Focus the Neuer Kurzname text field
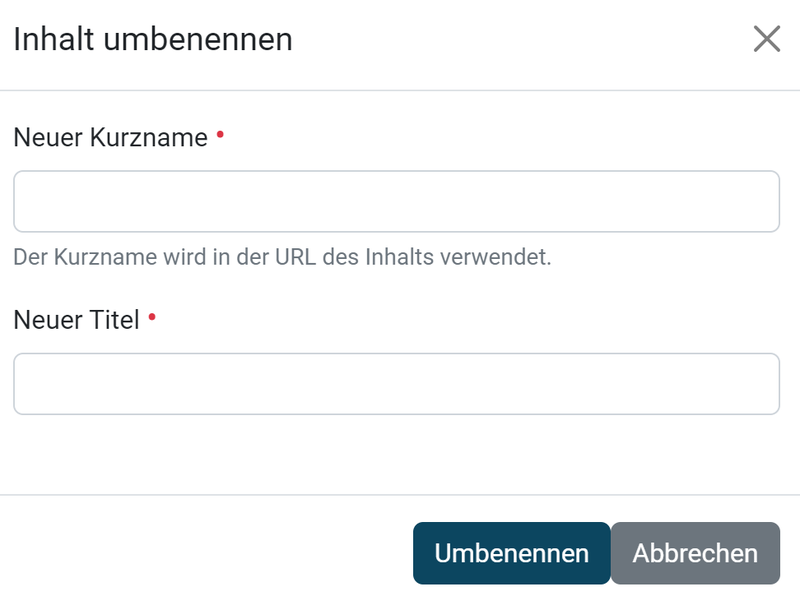The height and width of the screenshot is (596, 800). point(396,202)
